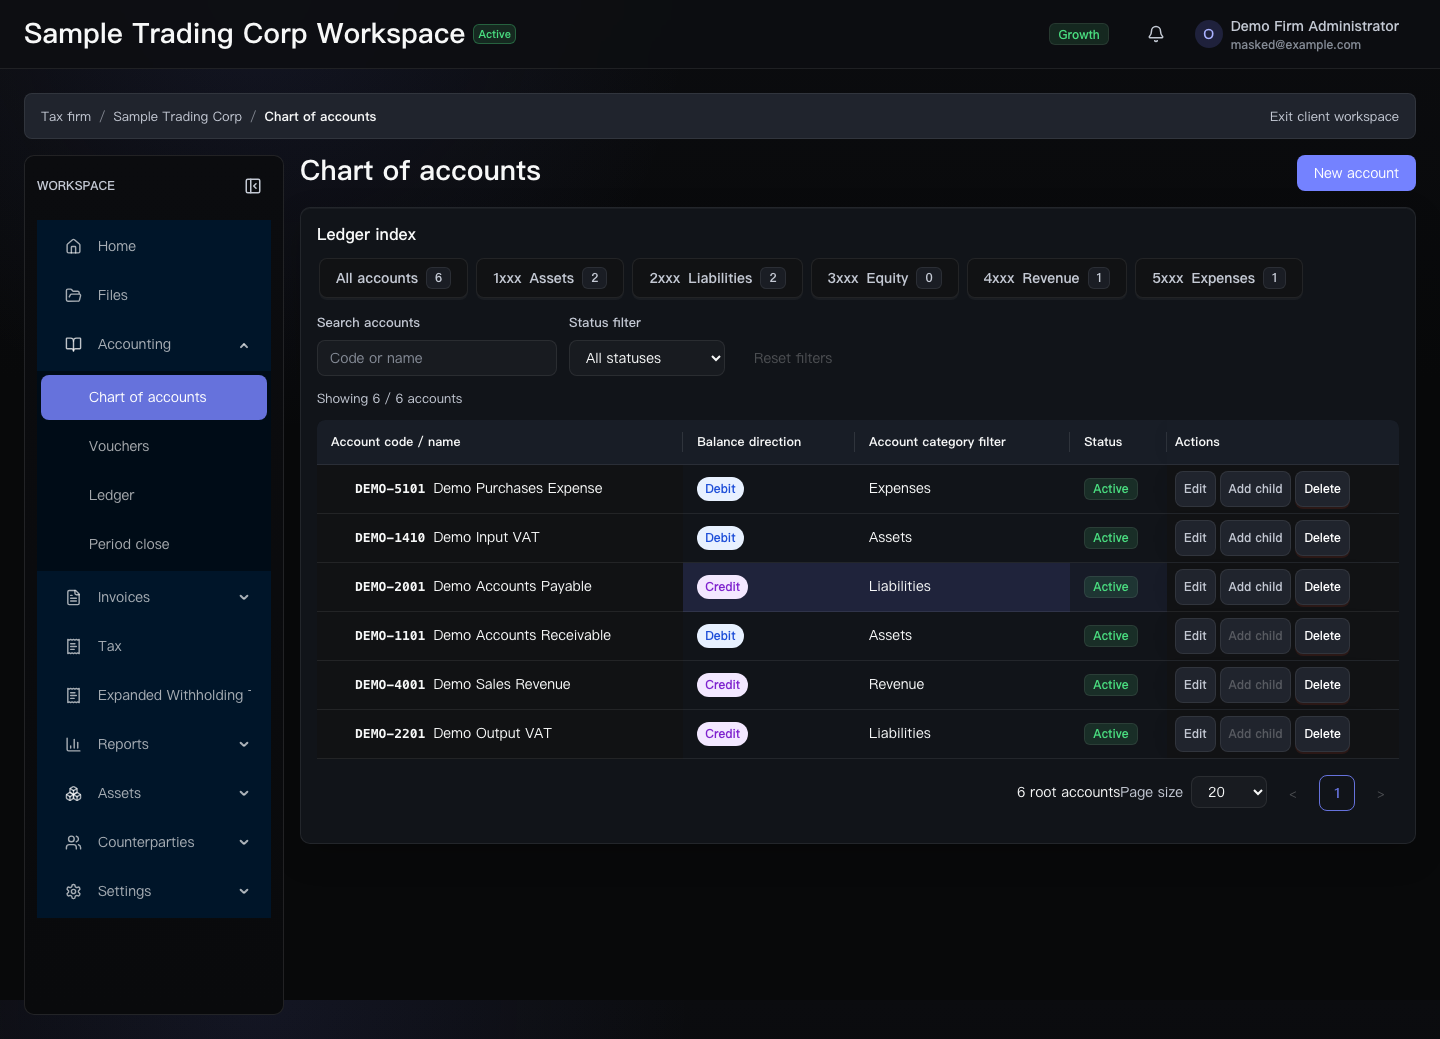
Task: Focus the Code or name search field
Action: point(437,358)
